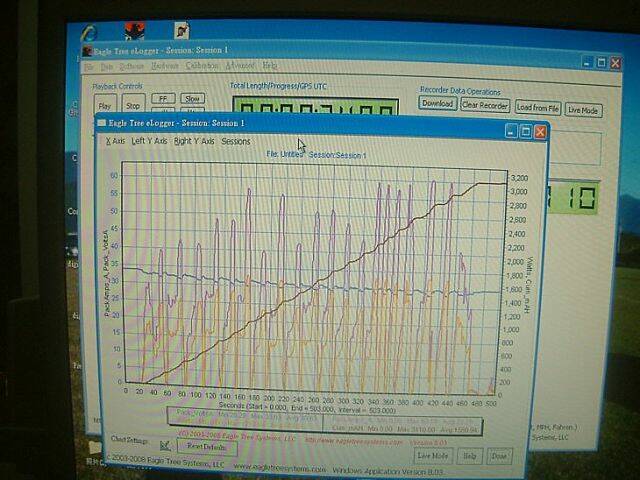Click the Total Length/Progress/GPS UTC label
Image resolution: width=640 pixels, height=480 pixels.
[278, 86]
